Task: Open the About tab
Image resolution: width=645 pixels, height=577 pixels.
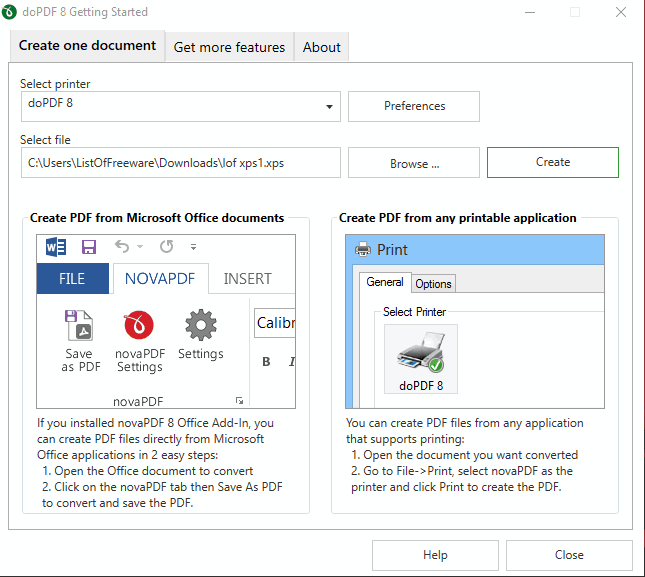Action: (322, 47)
